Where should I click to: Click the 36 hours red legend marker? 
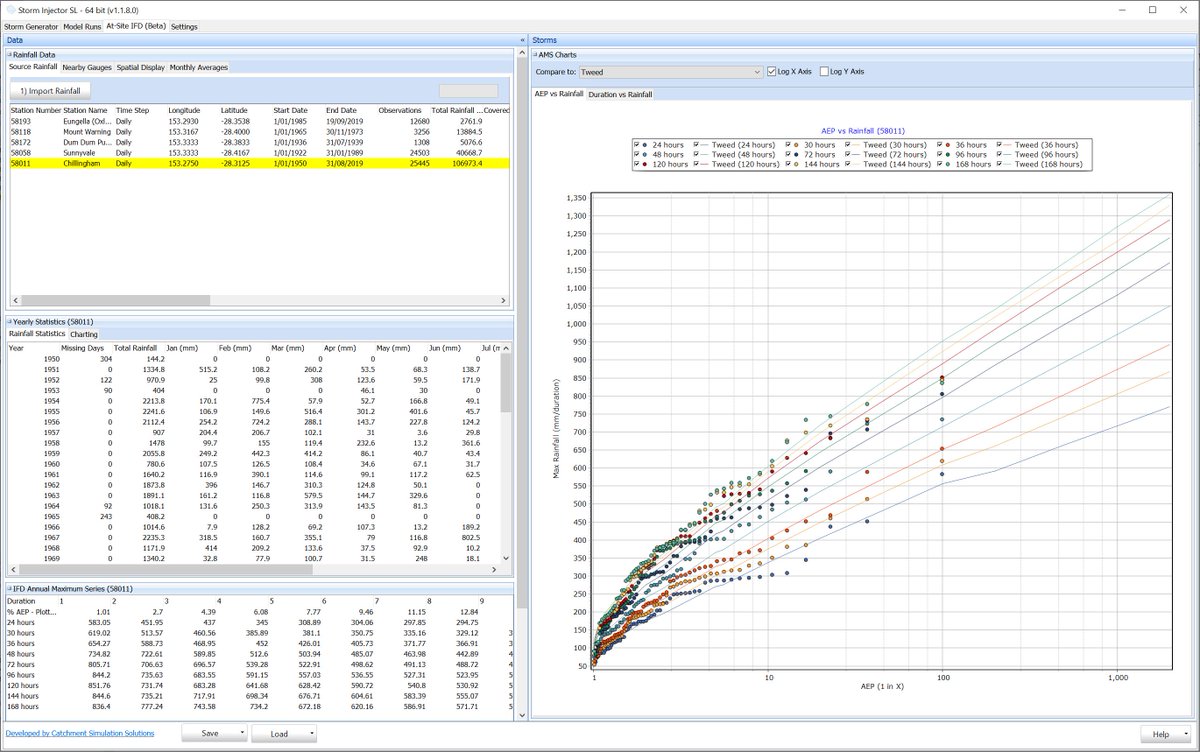(x=950, y=145)
